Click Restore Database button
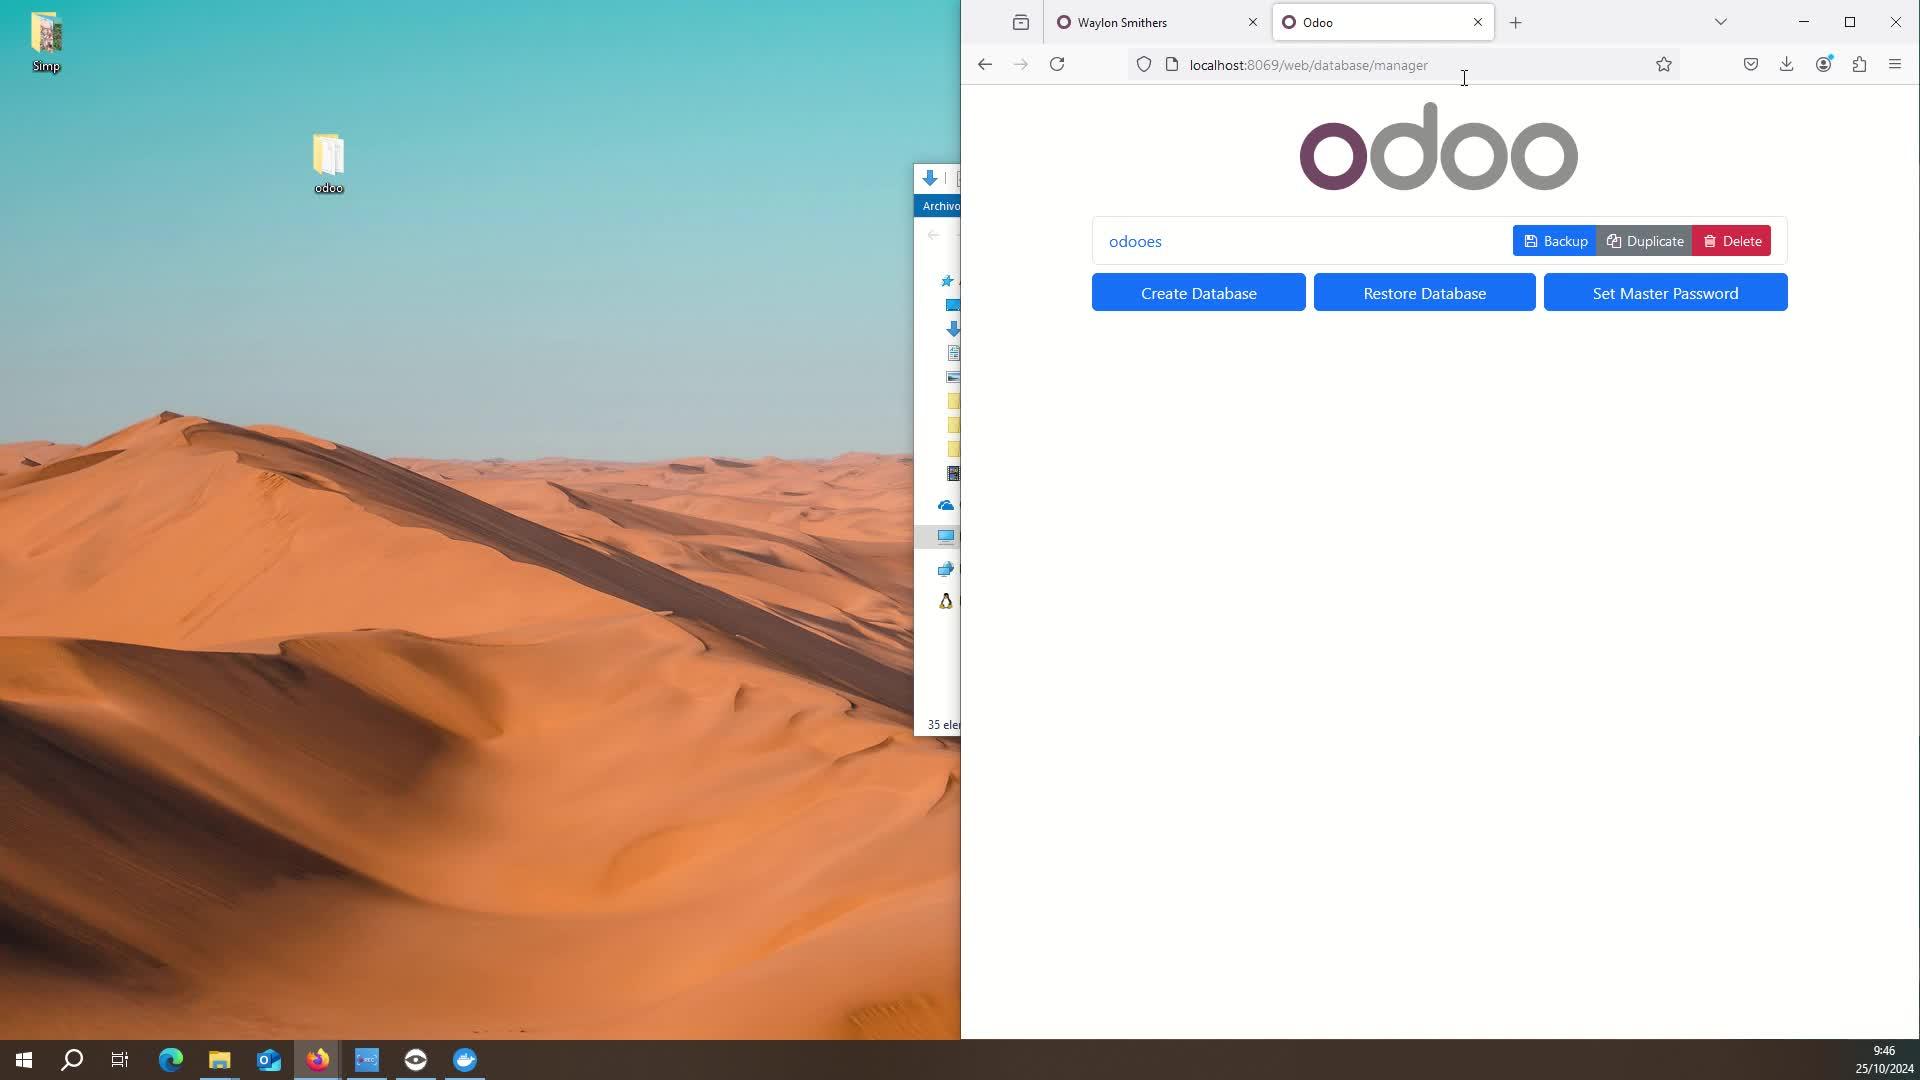Viewport: 1920px width, 1080px height. pos(1424,293)
